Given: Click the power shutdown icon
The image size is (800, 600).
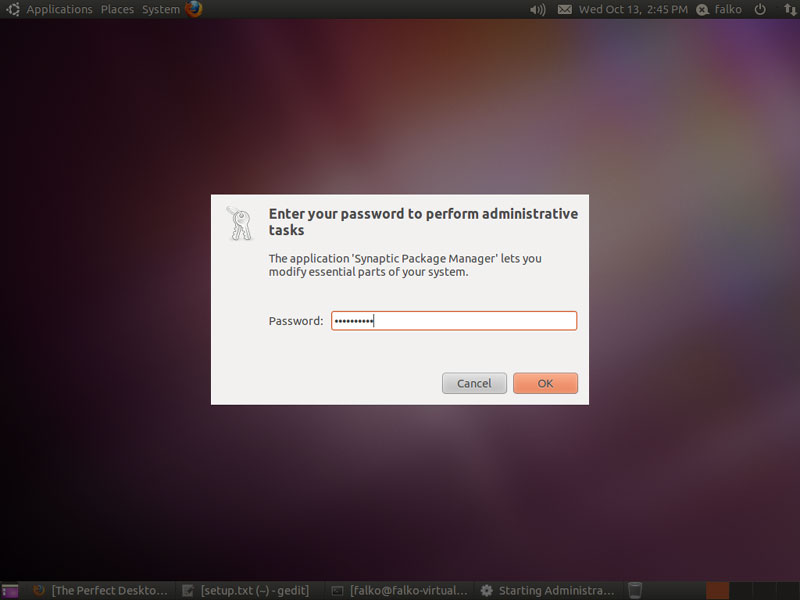Looking at the screenshot, I should [x=760, y=9].
